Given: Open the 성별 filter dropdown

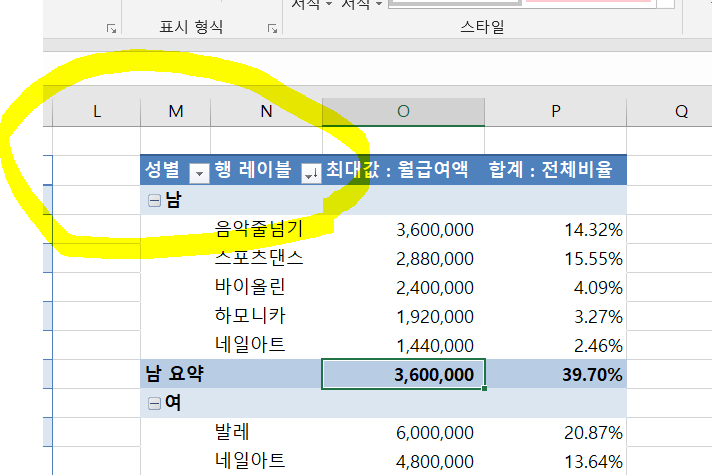Looking at the screenshot, I should click(199, 173).
